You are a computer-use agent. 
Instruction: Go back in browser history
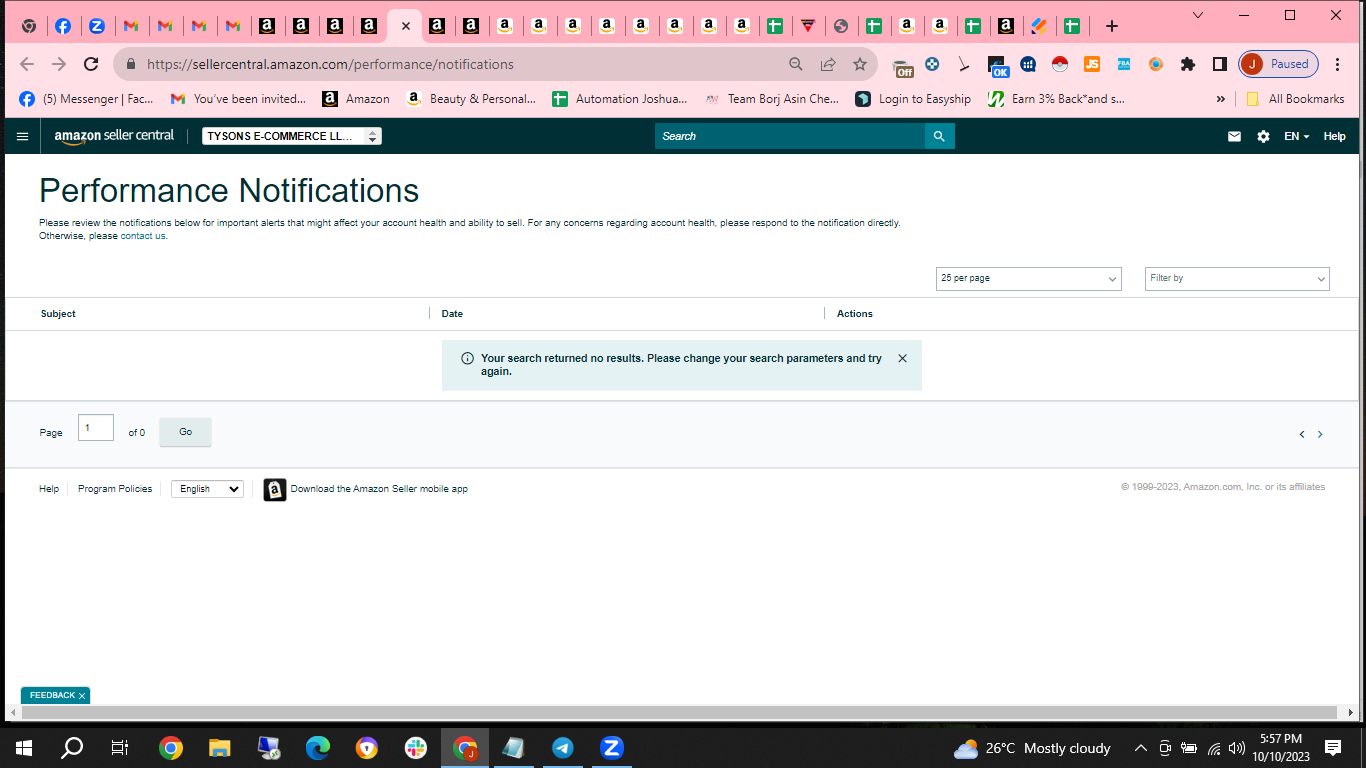pyautogui.click(x=27, y=64)
